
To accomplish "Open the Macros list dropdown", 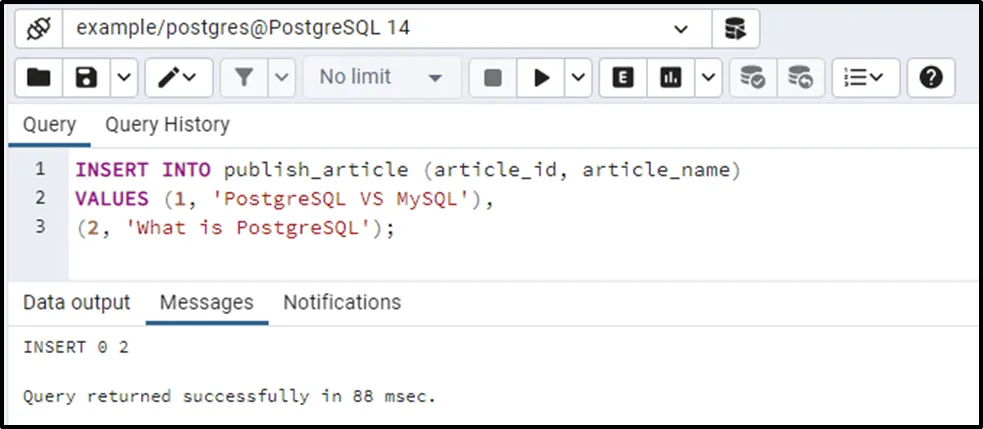I will point(866,77).
